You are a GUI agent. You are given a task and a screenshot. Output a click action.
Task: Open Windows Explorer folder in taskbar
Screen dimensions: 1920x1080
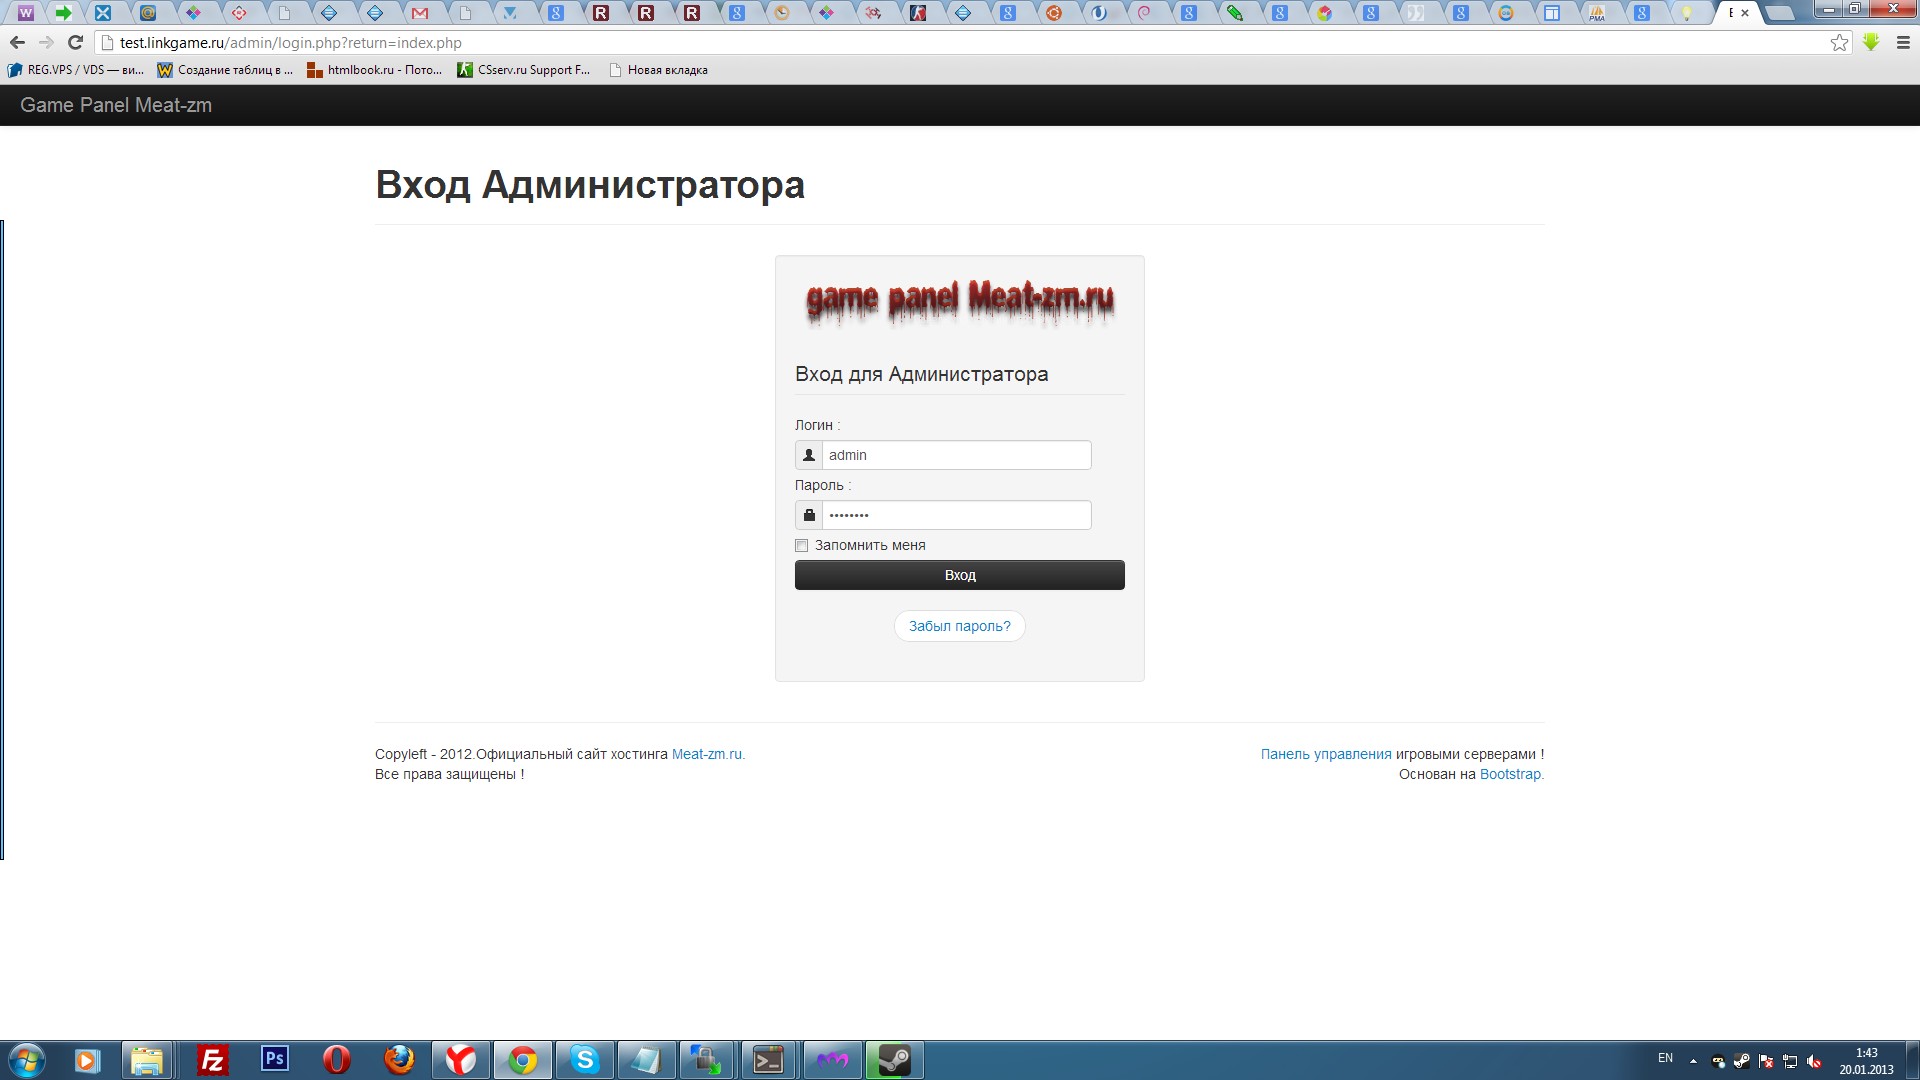(147, 1060)
